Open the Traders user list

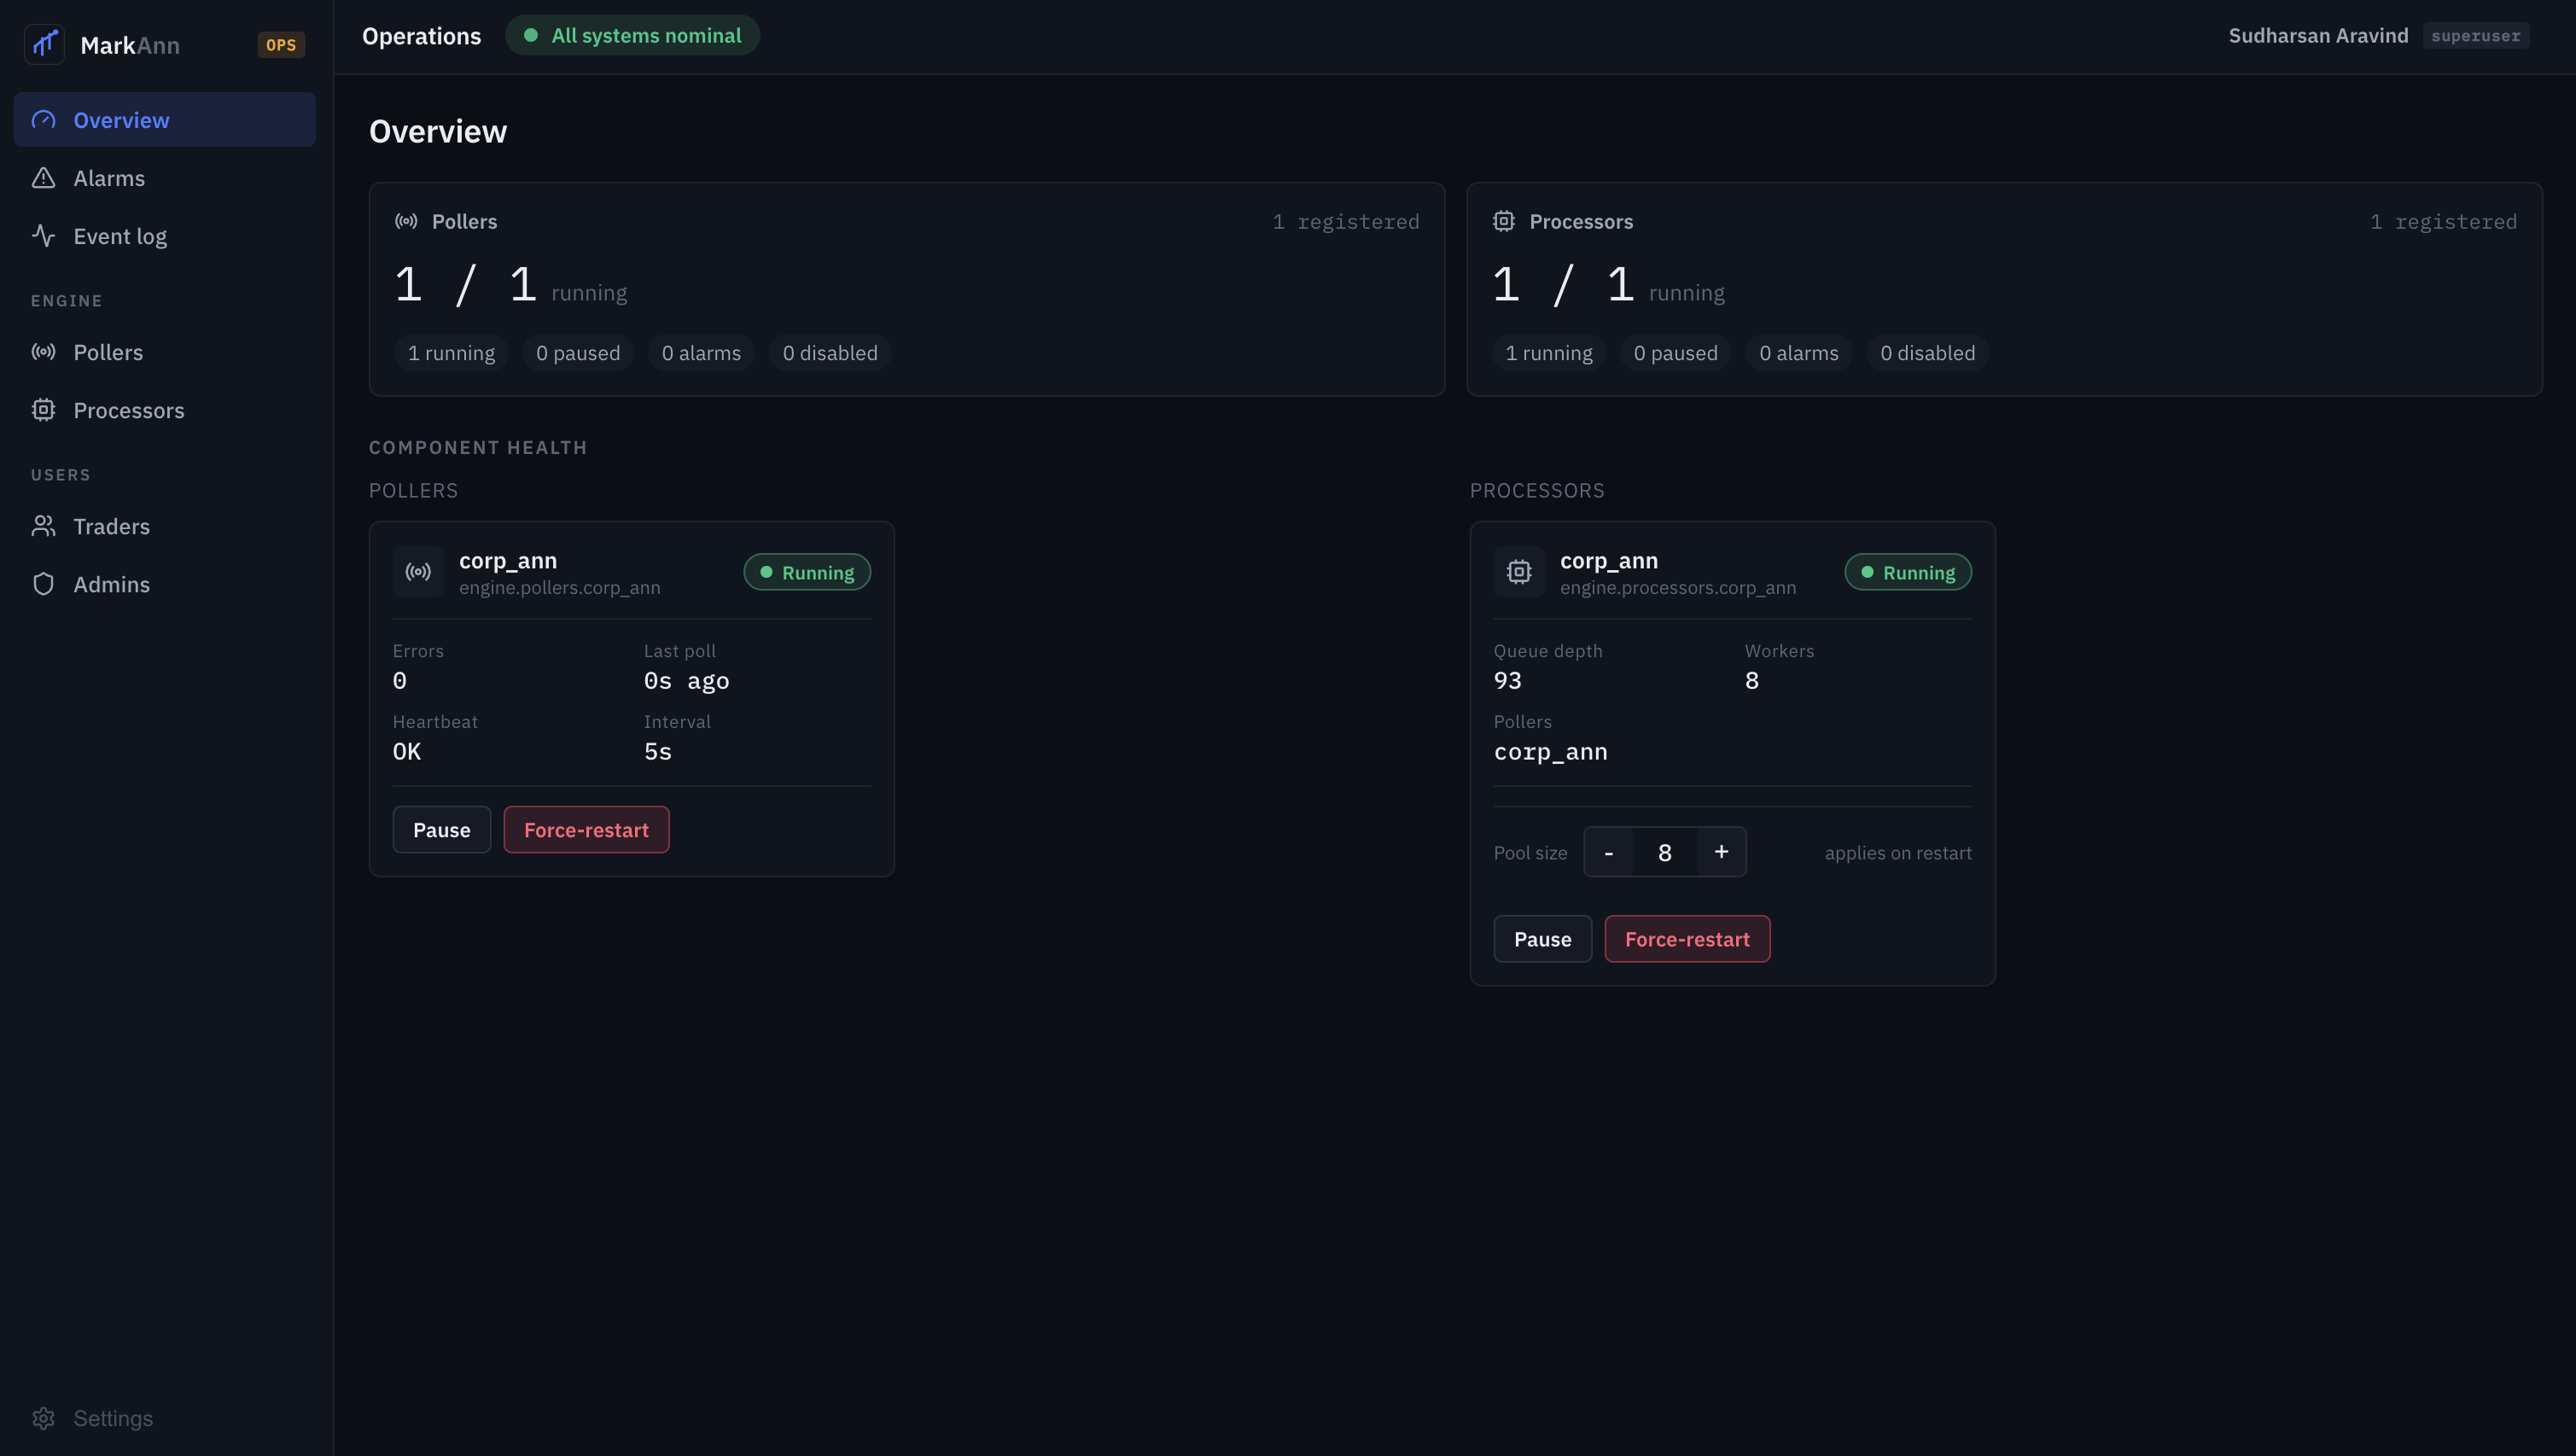[165, 526]
